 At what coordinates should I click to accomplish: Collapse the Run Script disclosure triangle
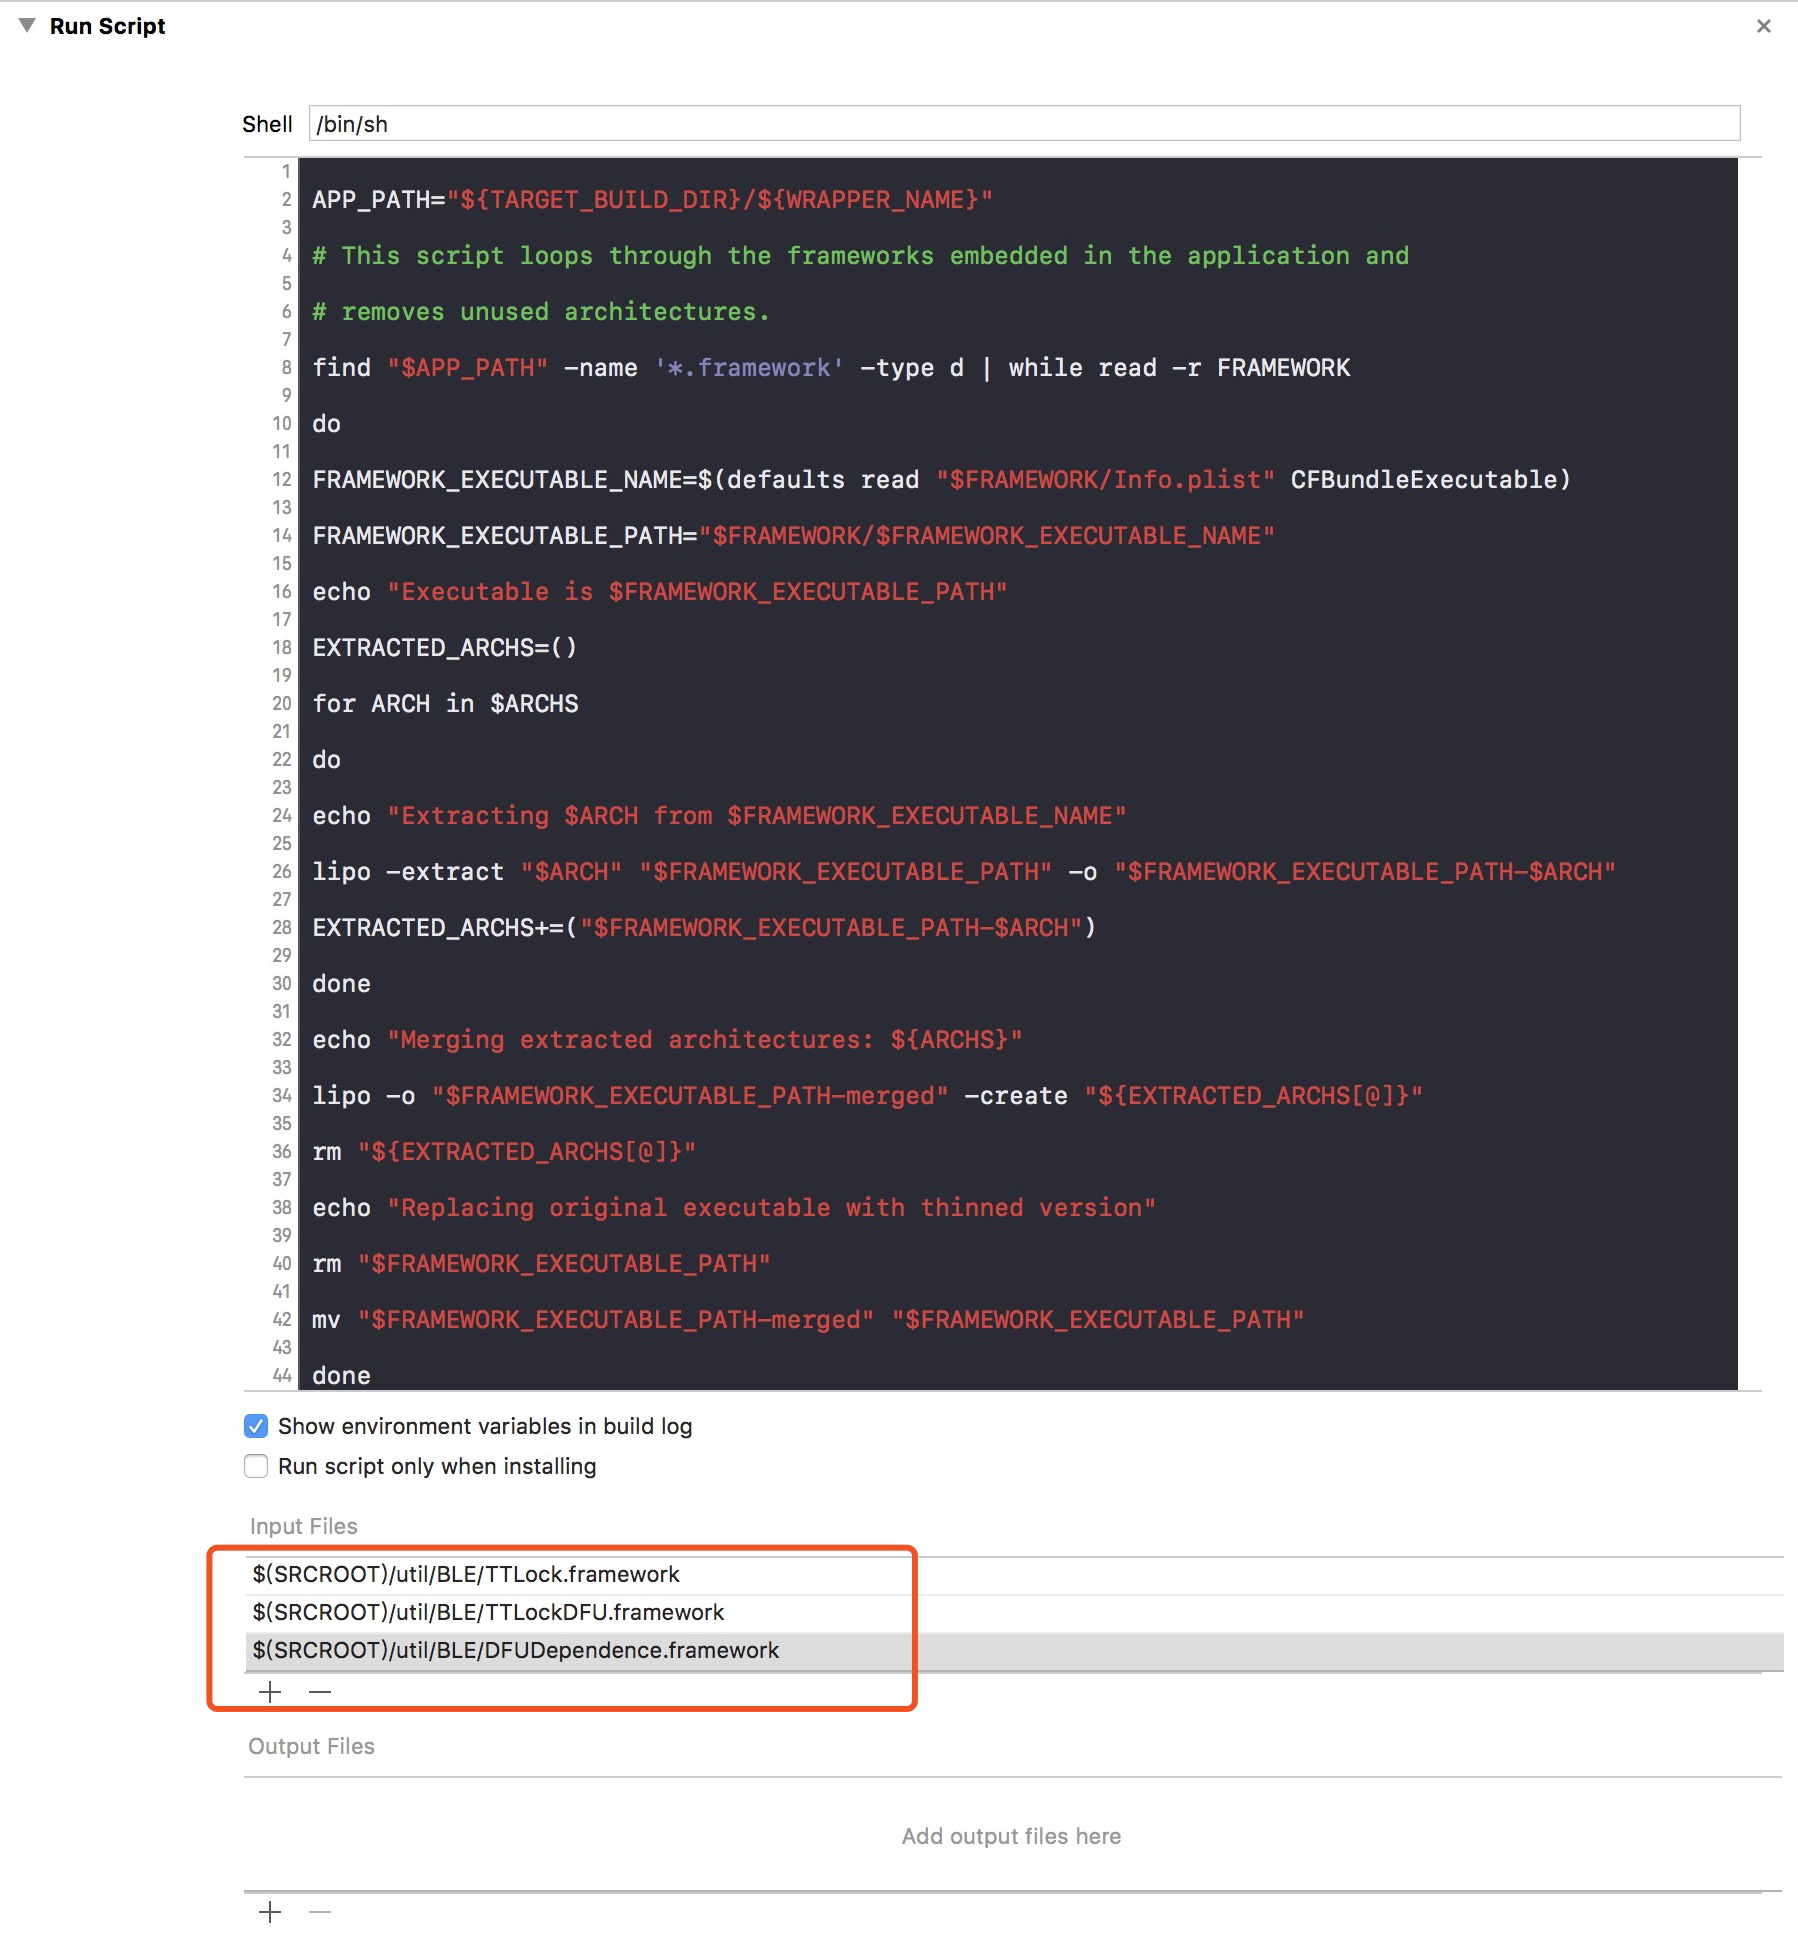[27, 25]
